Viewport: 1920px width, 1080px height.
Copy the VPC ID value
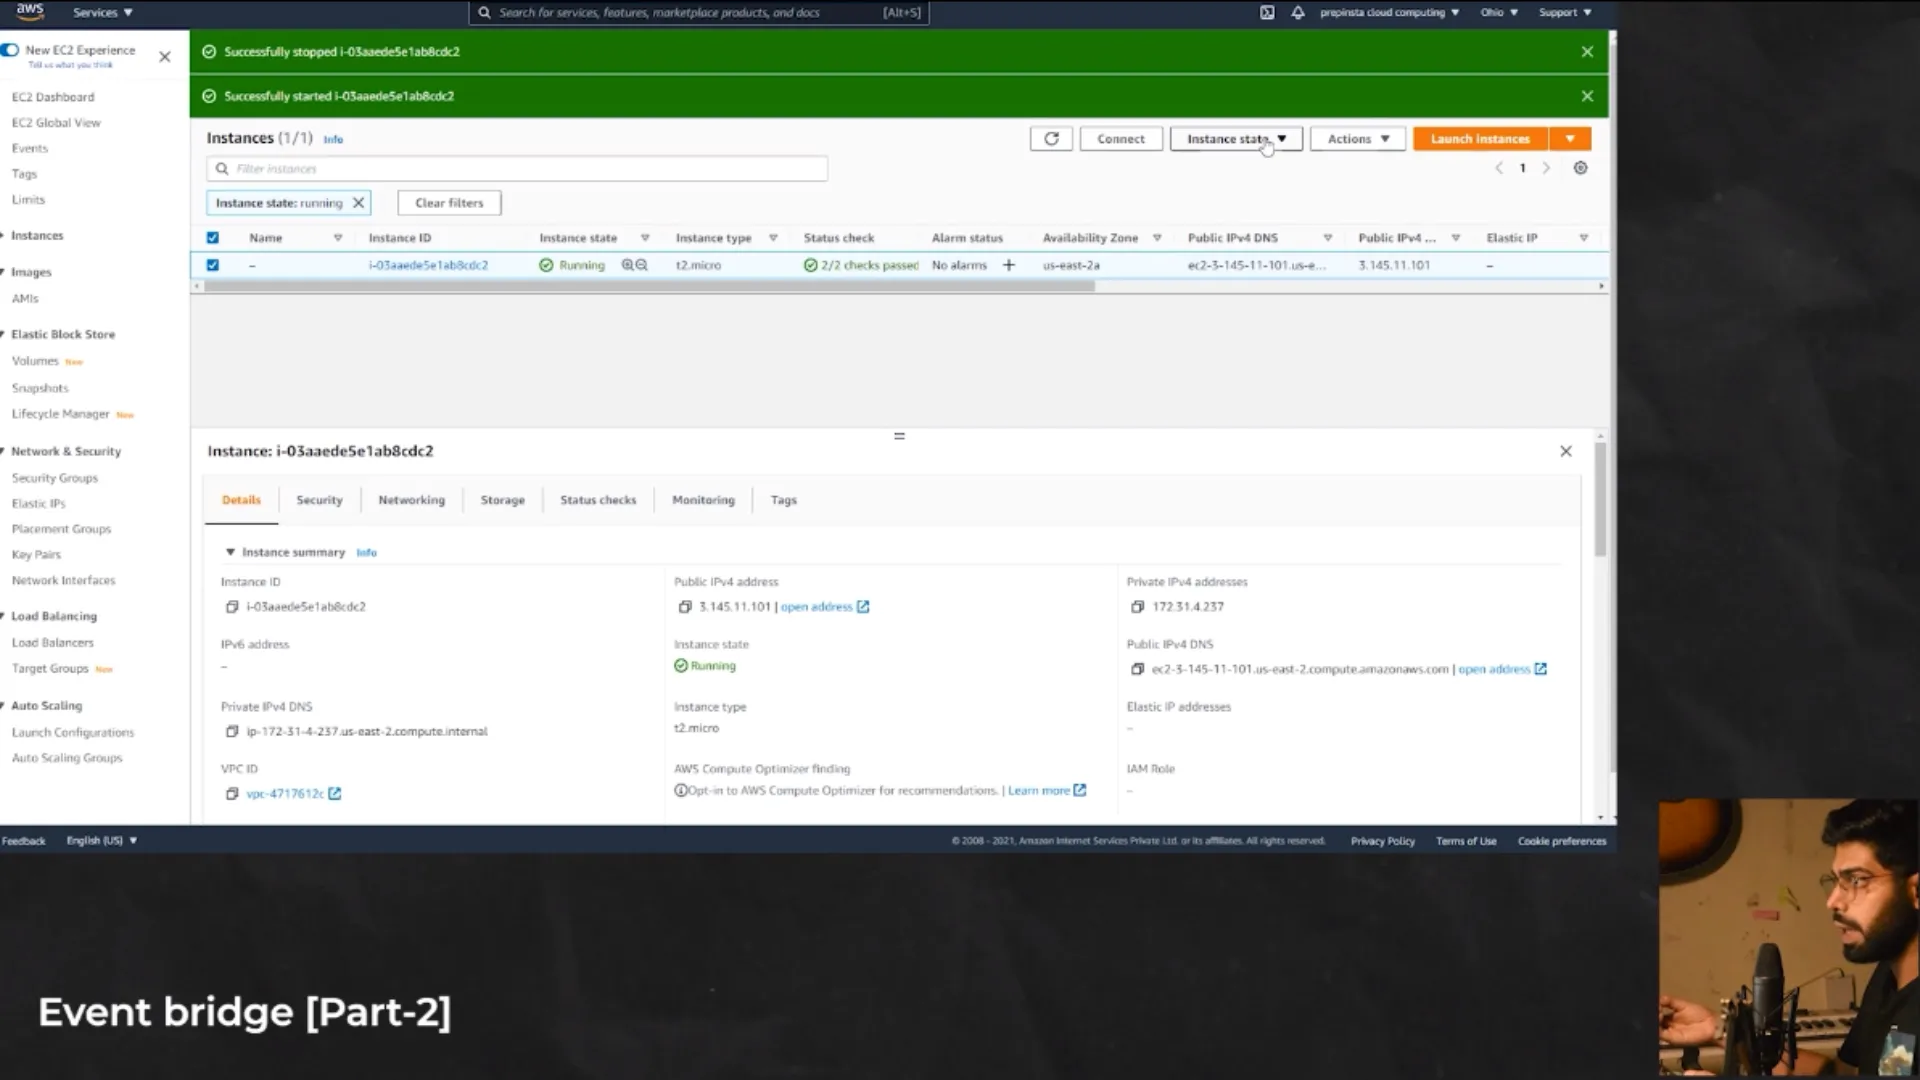[232, 794]
